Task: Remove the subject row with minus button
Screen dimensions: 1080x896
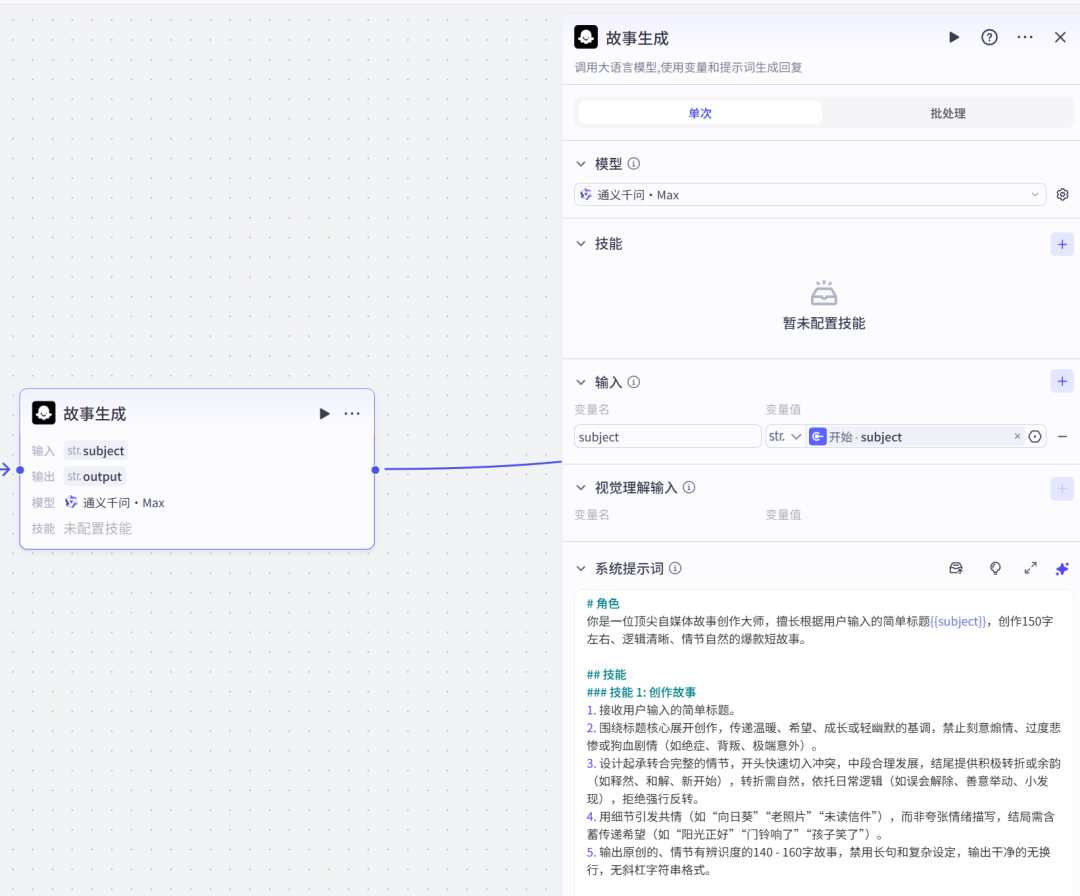Action: 1062,436
